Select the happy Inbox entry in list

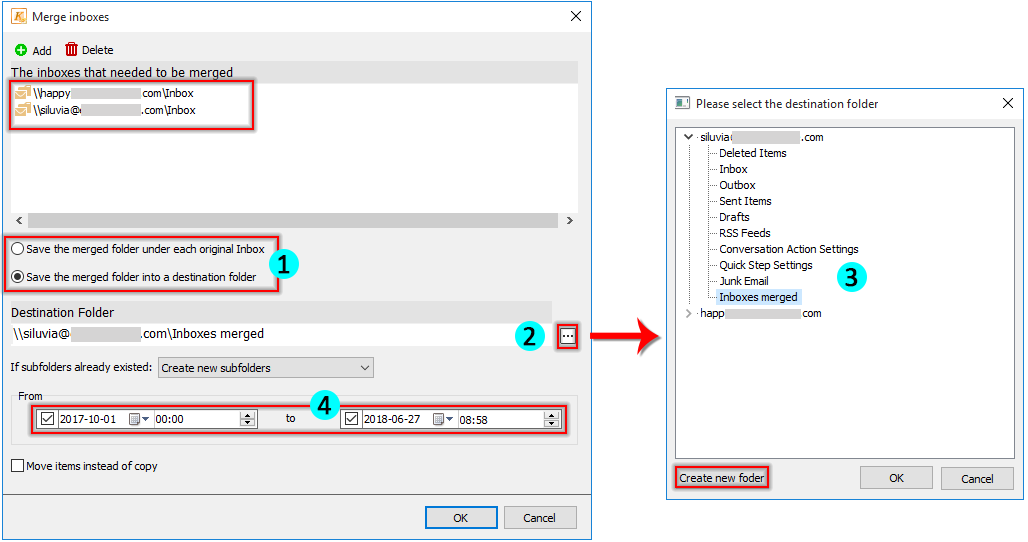pyautogui.click(x=113, y=93)
